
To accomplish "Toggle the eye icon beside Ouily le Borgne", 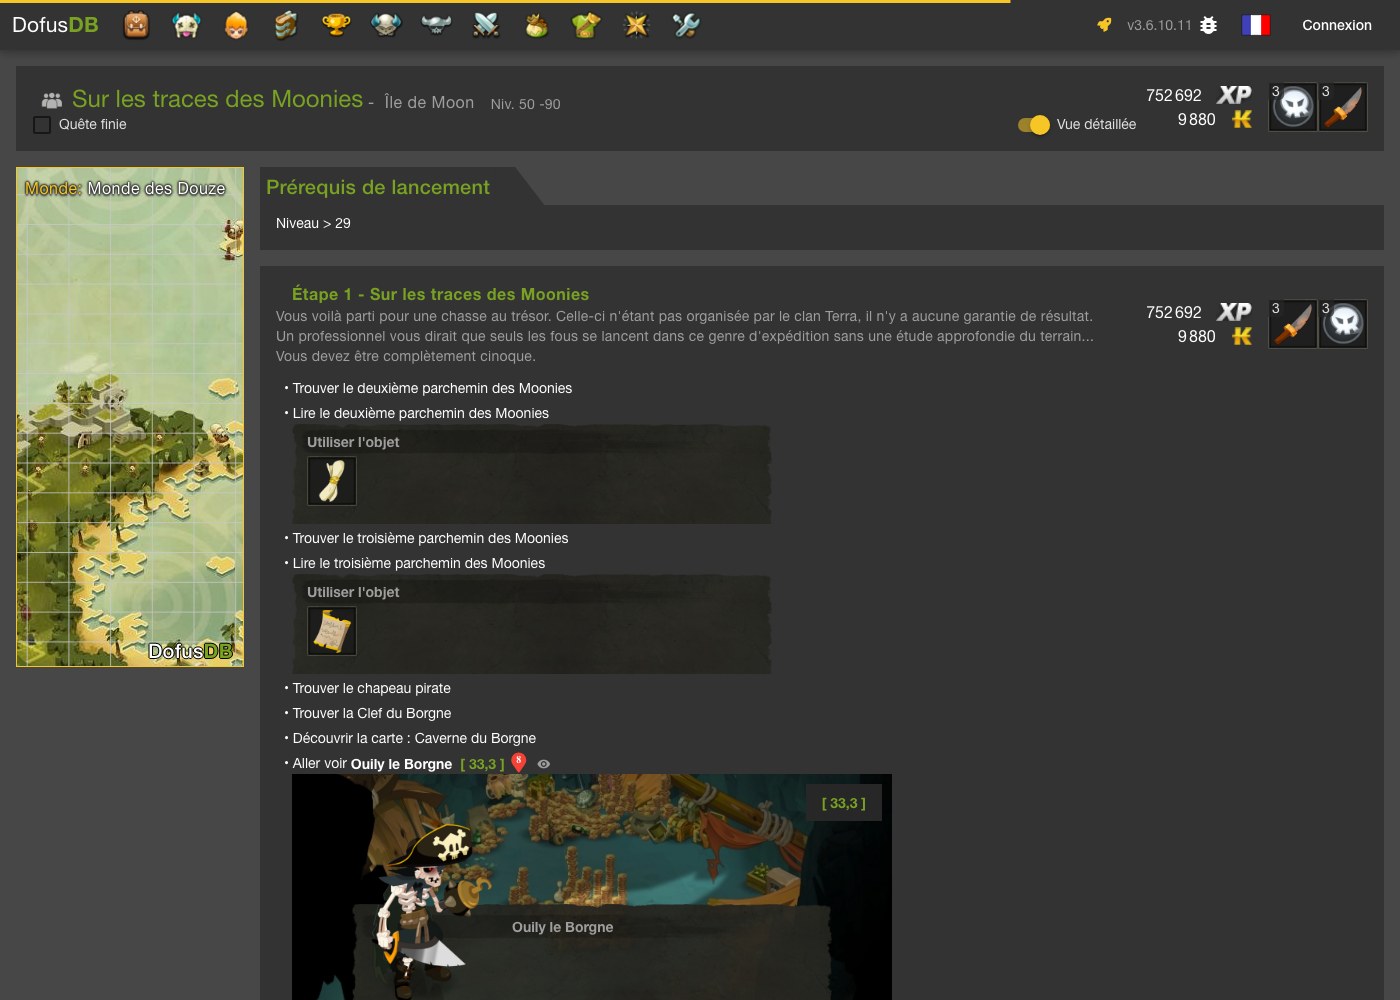I will [544, 764].
